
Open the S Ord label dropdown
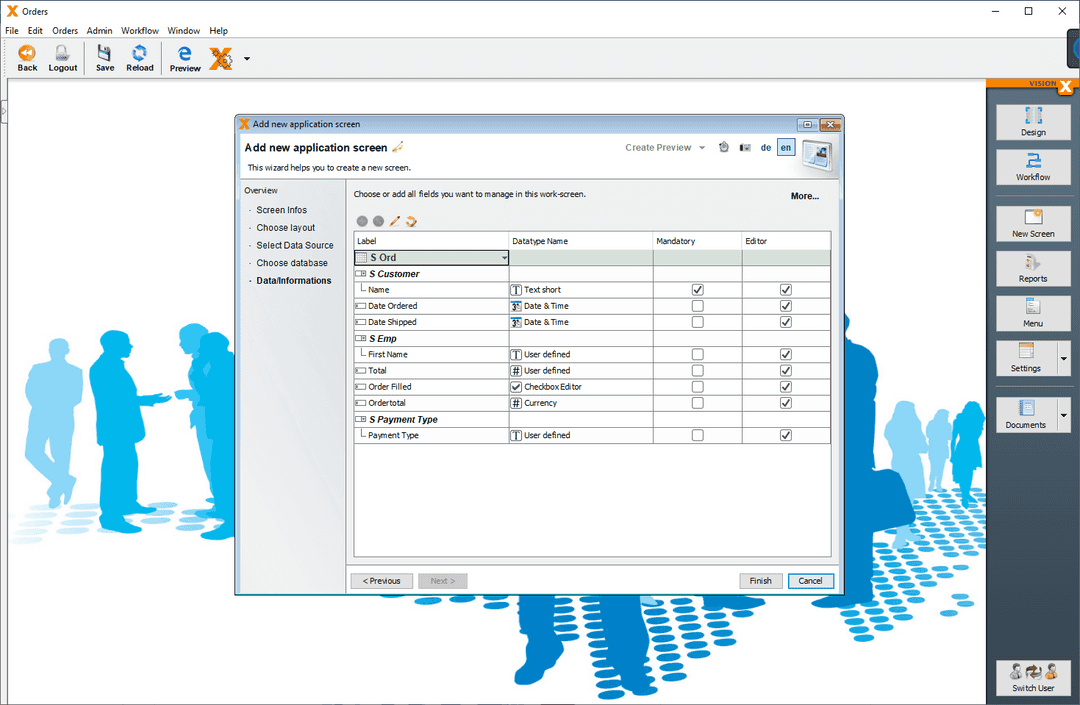click(x=505, y=258)
